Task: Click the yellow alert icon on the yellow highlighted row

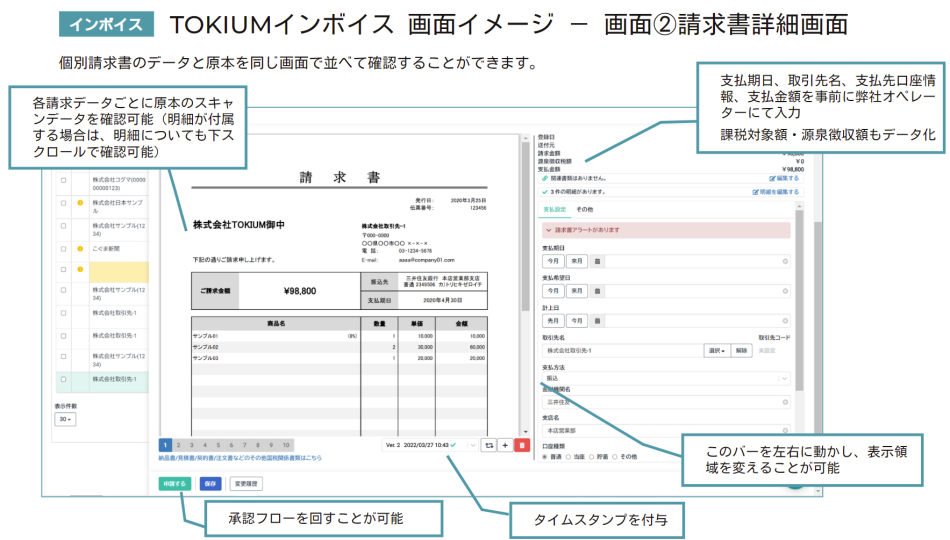Action: (80, 269)
